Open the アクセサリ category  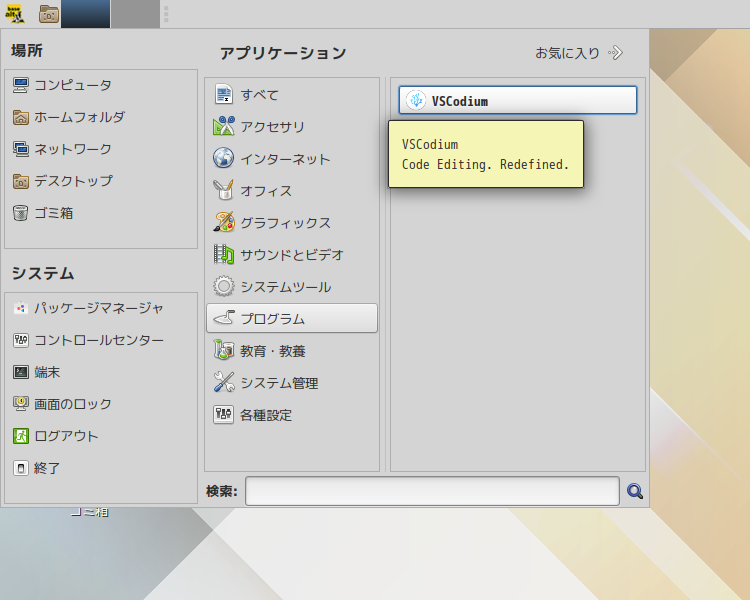[x=292, y=127]
